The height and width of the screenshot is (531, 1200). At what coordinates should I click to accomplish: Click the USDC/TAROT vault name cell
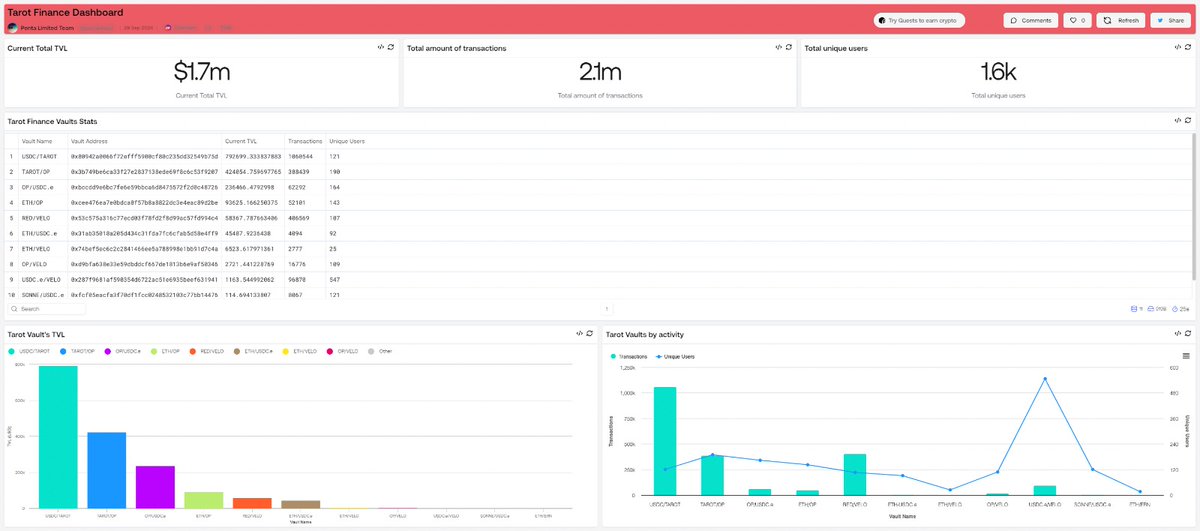(x=41, y=156)
